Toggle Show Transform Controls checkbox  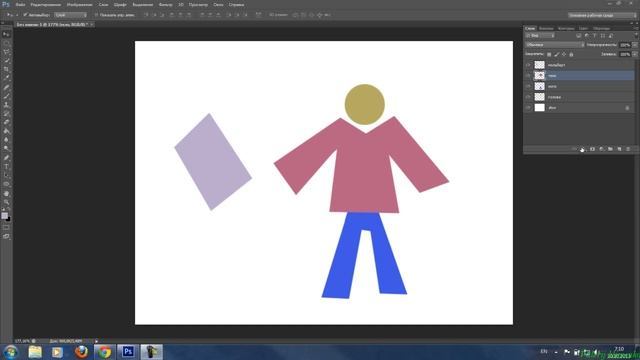(x=96, y=15)
